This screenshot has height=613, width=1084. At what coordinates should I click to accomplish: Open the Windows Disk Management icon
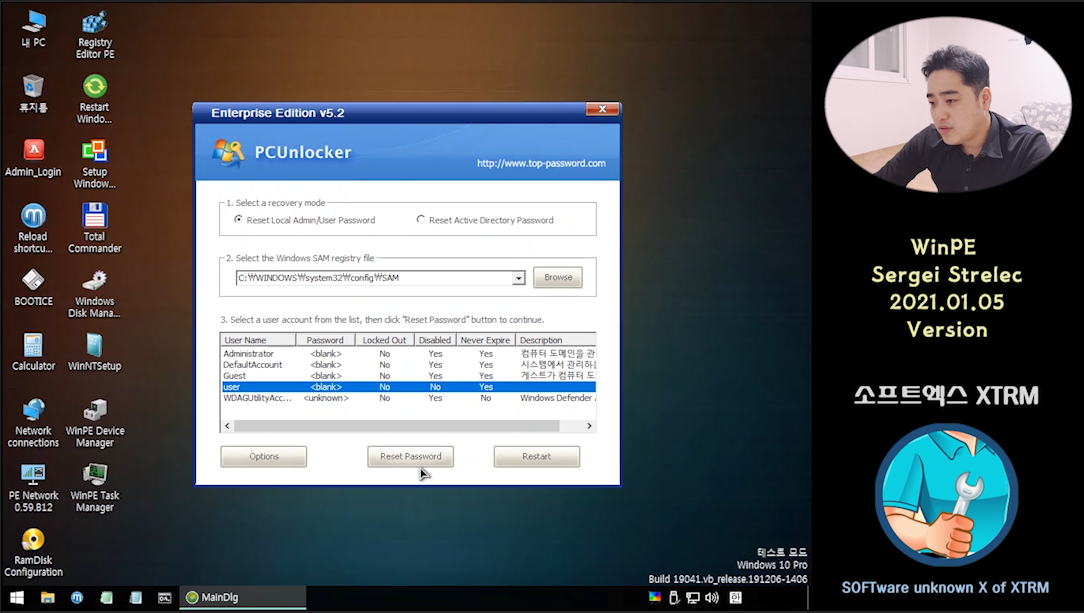coord(95,293)
